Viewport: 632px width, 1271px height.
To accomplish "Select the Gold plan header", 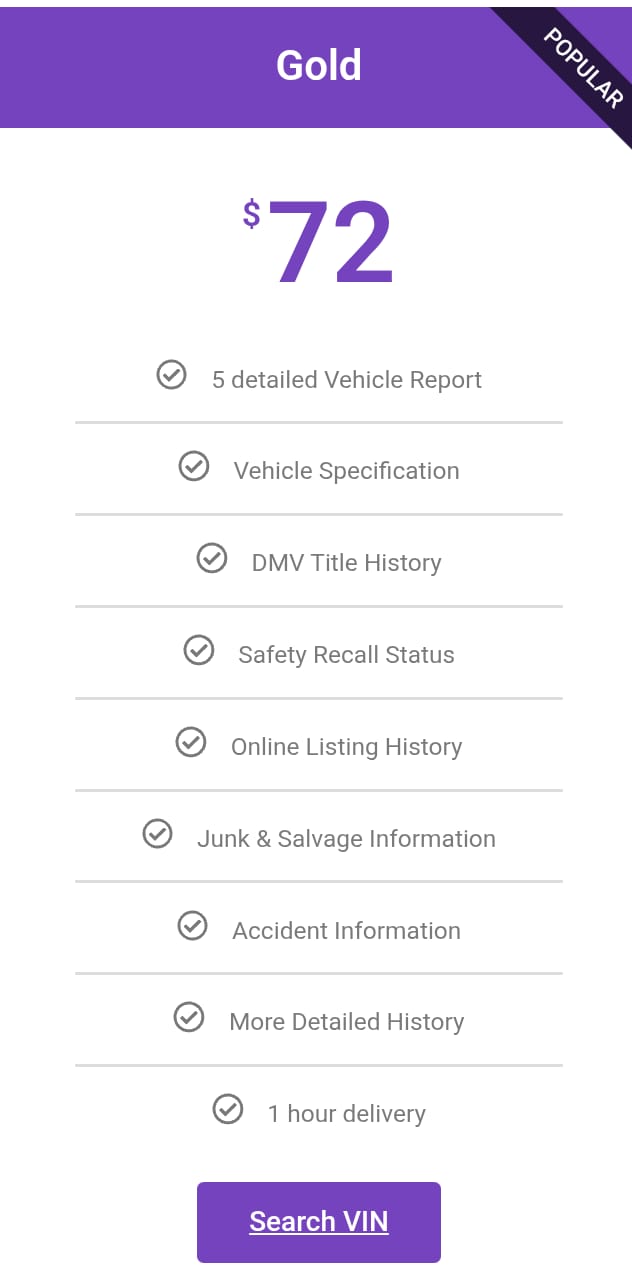I will coord(316,68).
